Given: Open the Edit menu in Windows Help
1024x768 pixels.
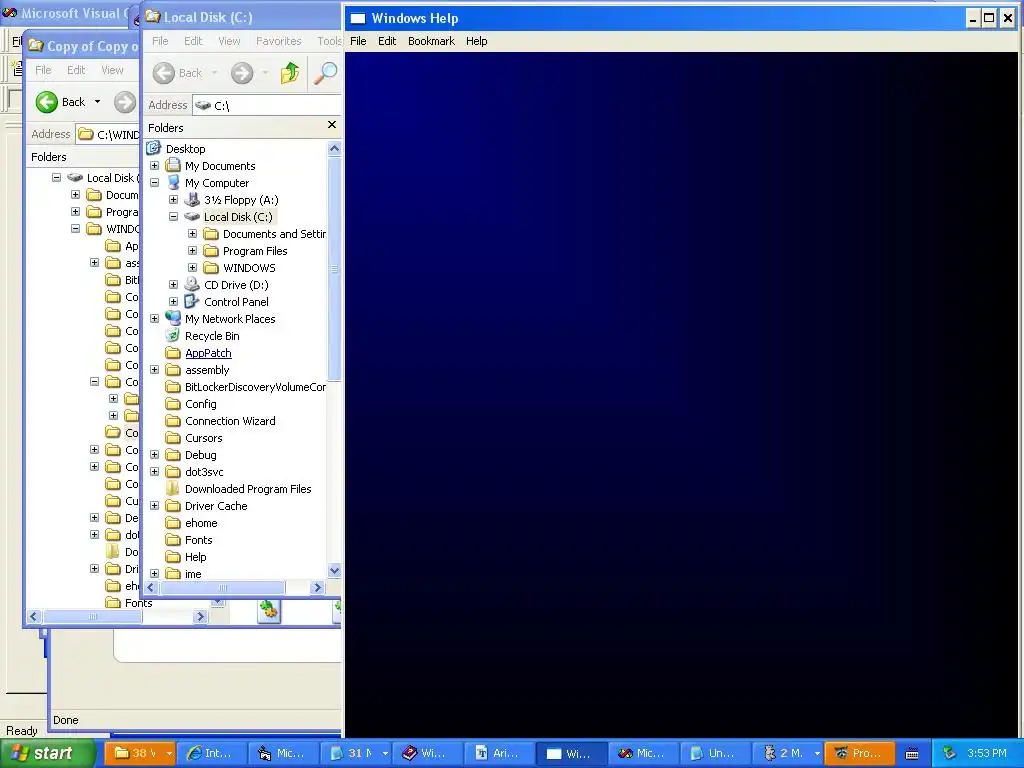Looking at the screenshot, I should click(x=387, y=40).
